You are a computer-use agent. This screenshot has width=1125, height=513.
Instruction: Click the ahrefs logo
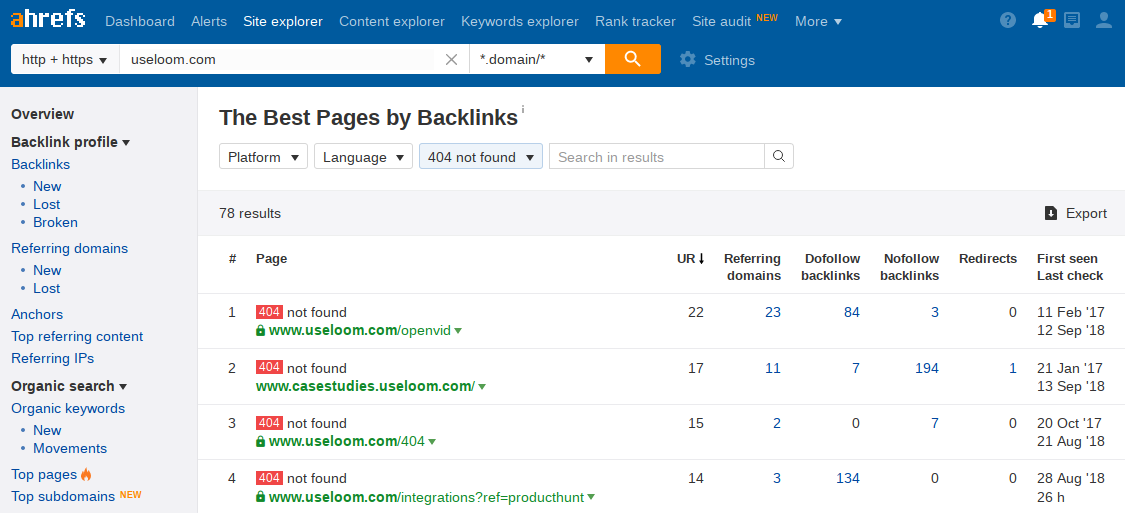pos(48,20)
